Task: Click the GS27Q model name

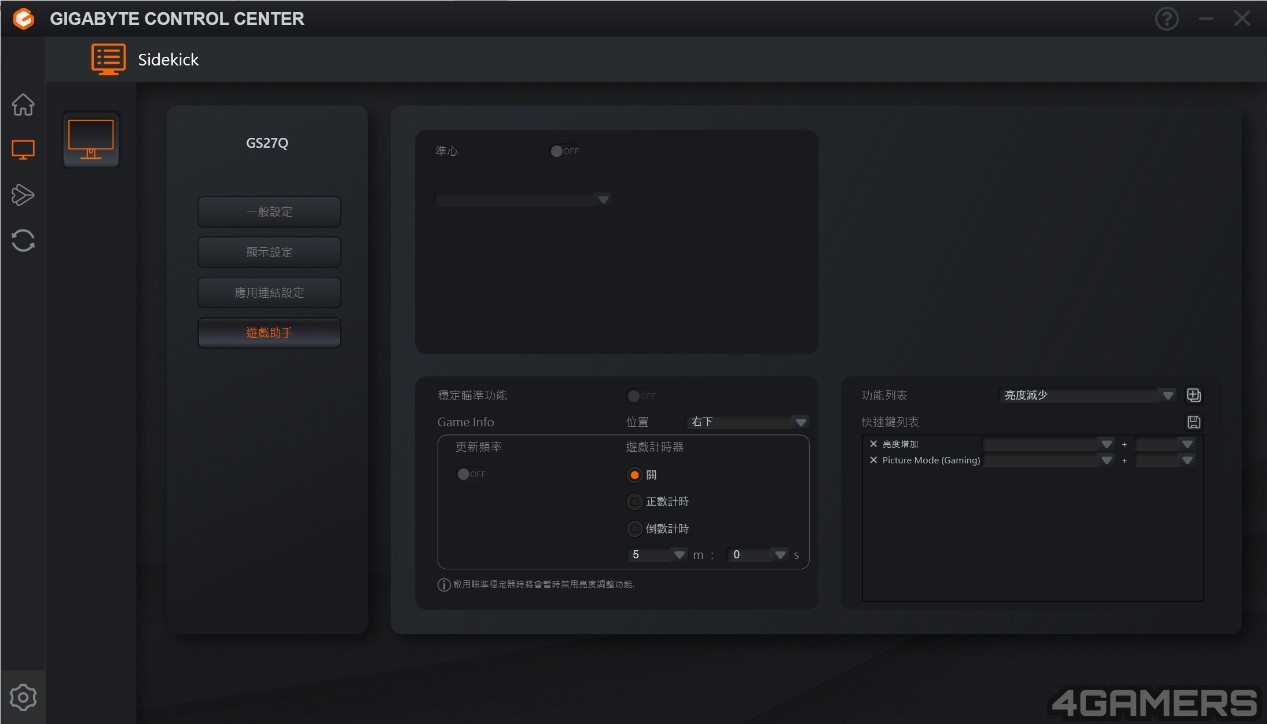Action: (267, 143)
